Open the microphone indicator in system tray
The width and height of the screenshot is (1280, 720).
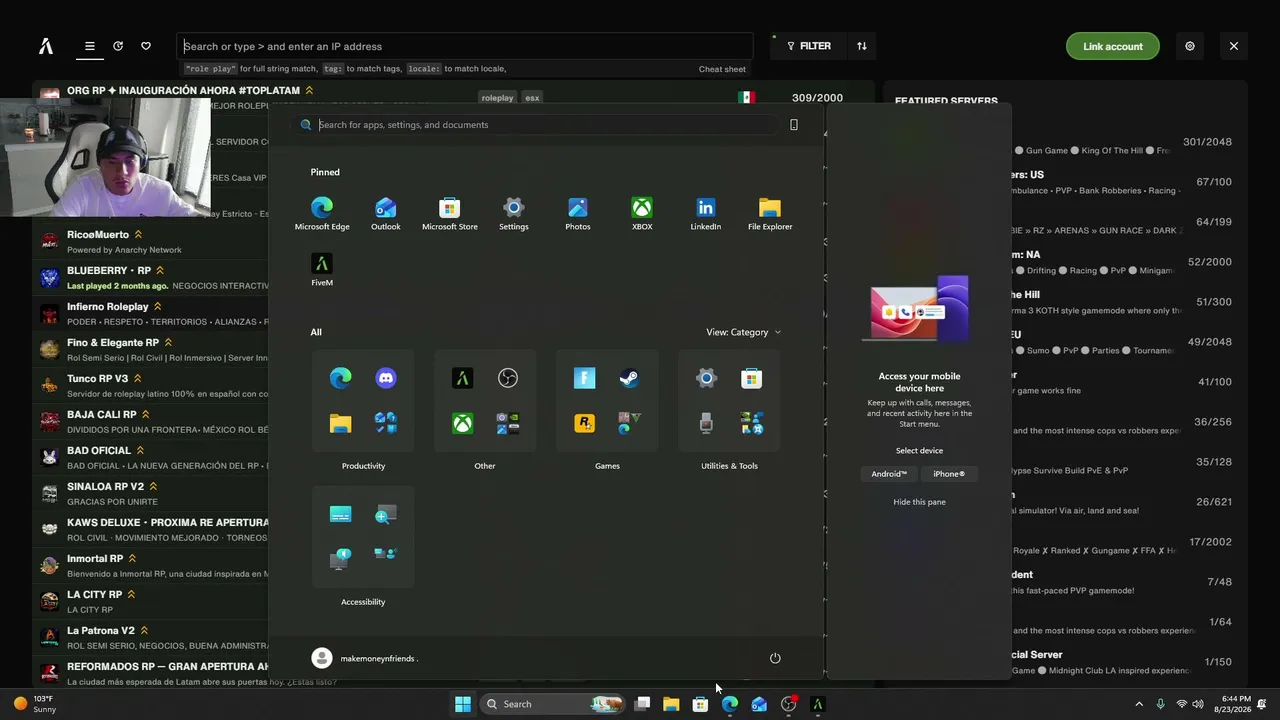pos(1160,704)
